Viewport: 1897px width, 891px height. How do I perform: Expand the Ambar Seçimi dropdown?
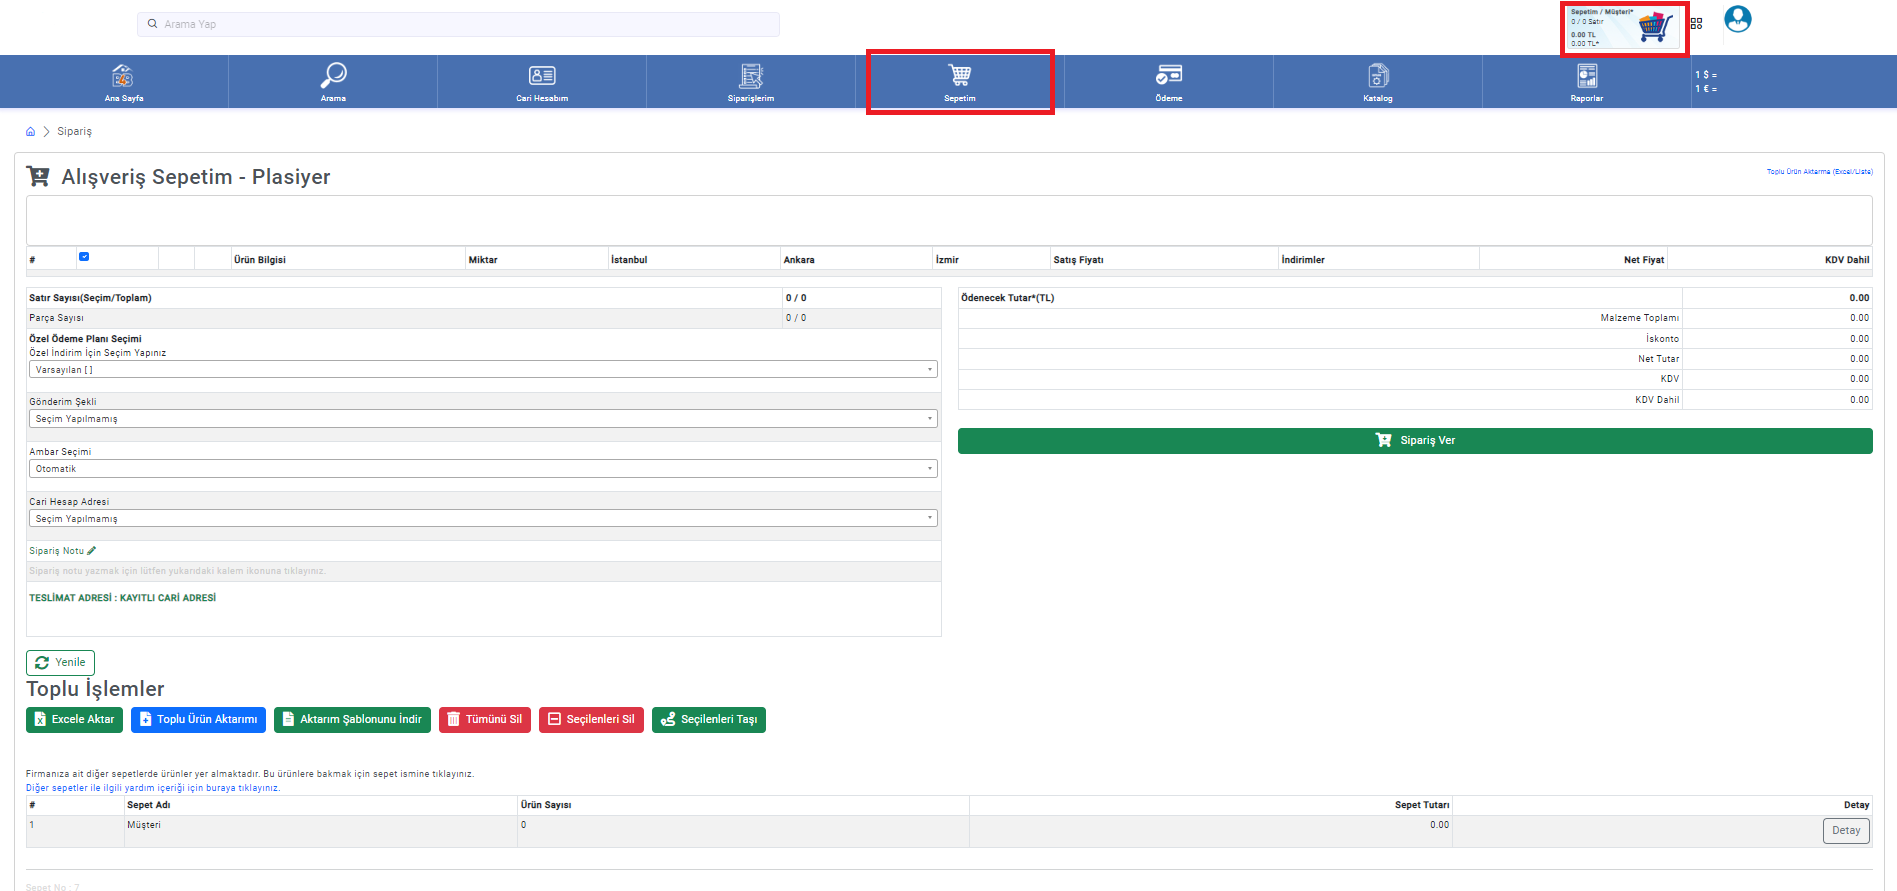point(482,469)
